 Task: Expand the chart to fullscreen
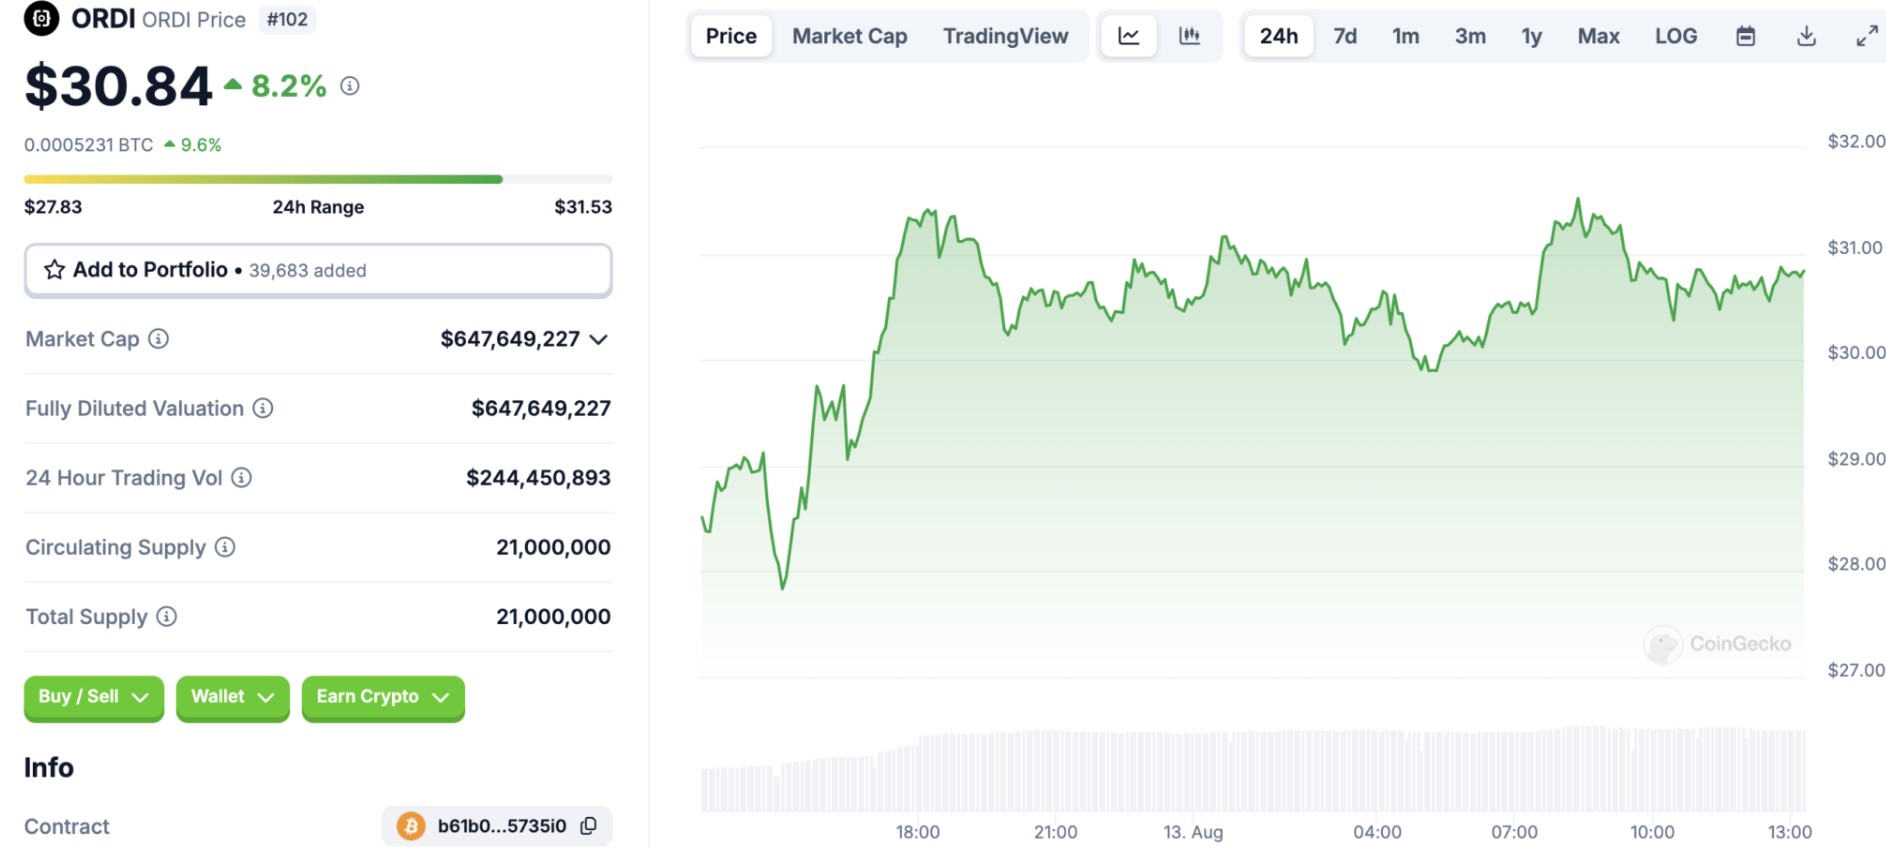tap(1866, 36)
